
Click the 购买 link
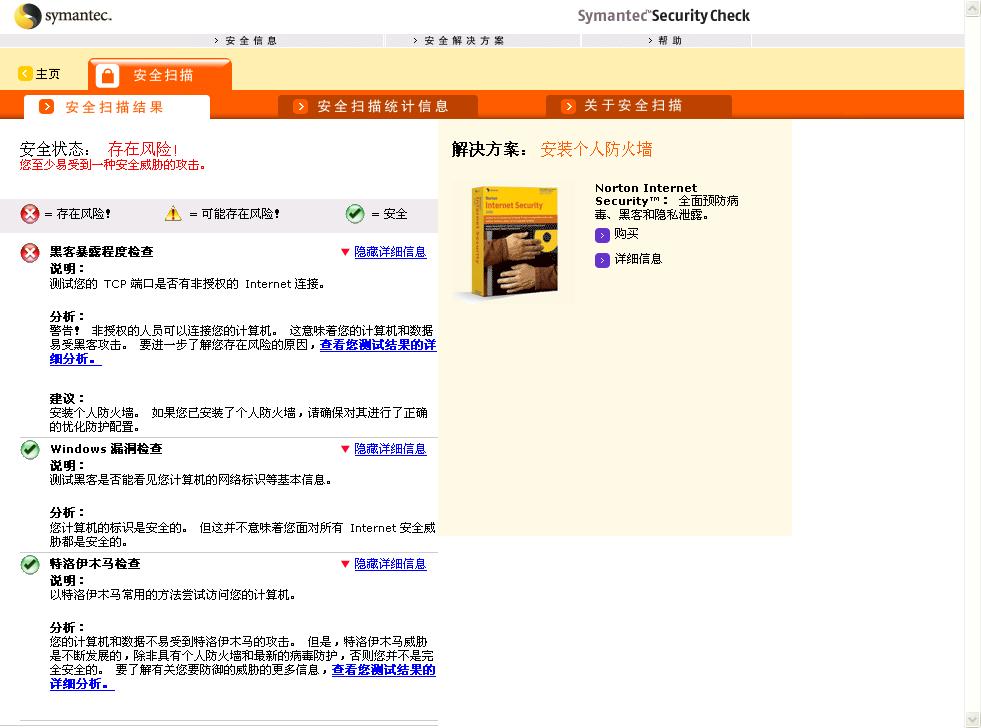tap(626, 234)
